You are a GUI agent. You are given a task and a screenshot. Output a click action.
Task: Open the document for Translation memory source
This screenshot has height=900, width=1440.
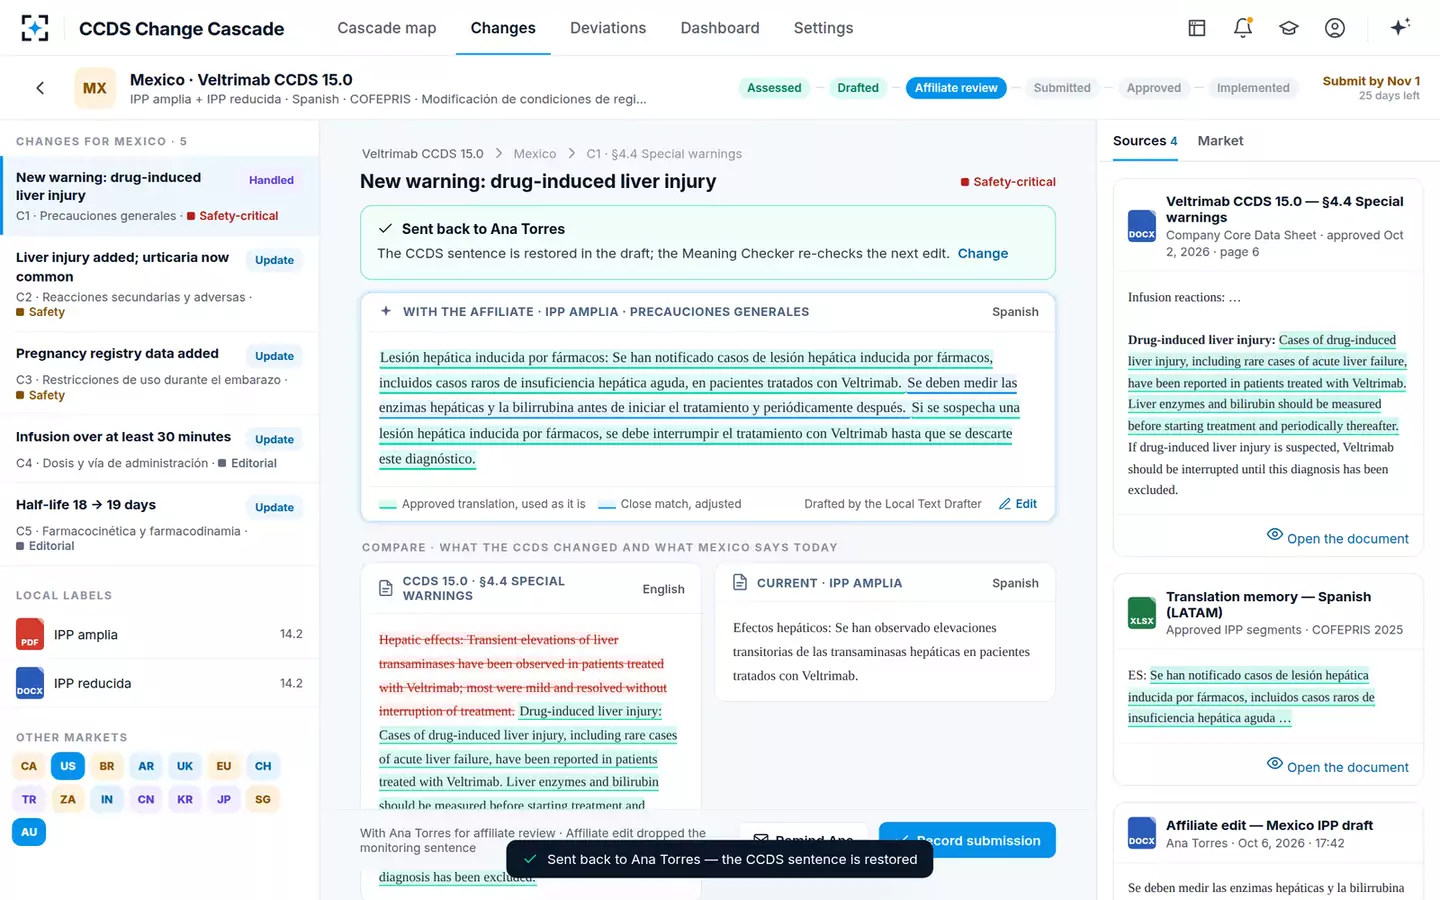click(x=1338, y=767)
